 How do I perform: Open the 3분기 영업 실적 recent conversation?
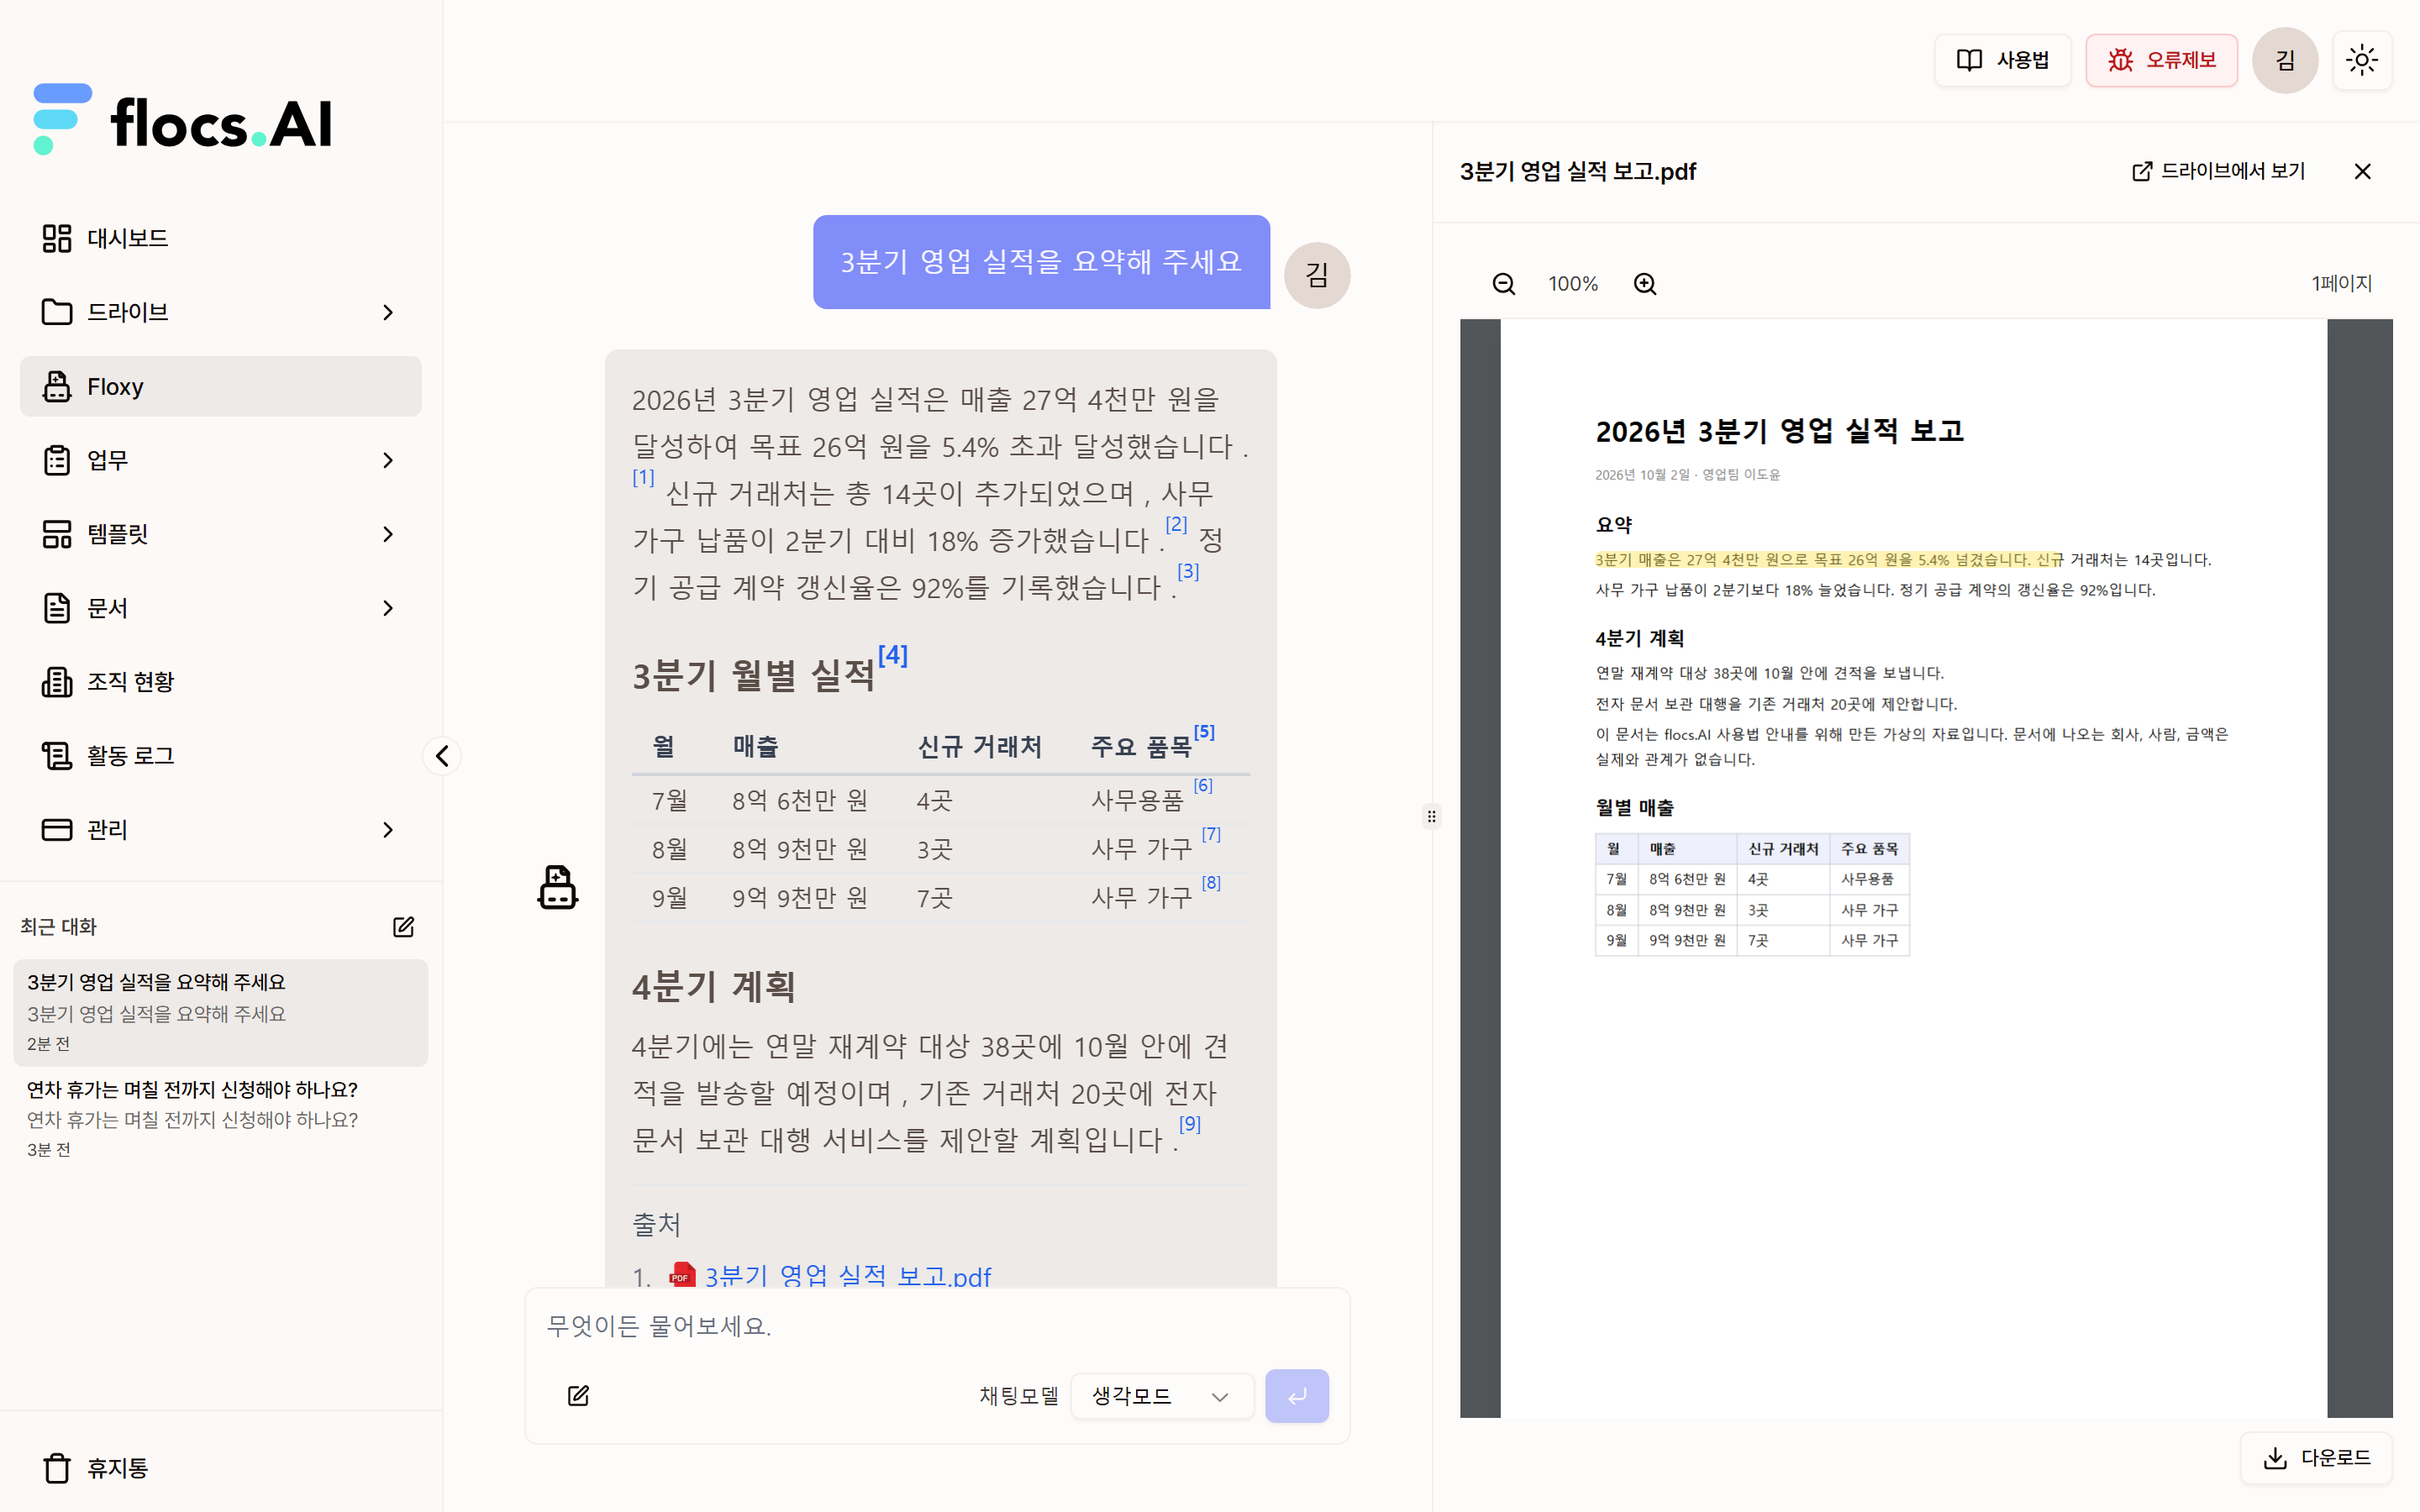click(x=220, y=1012)
